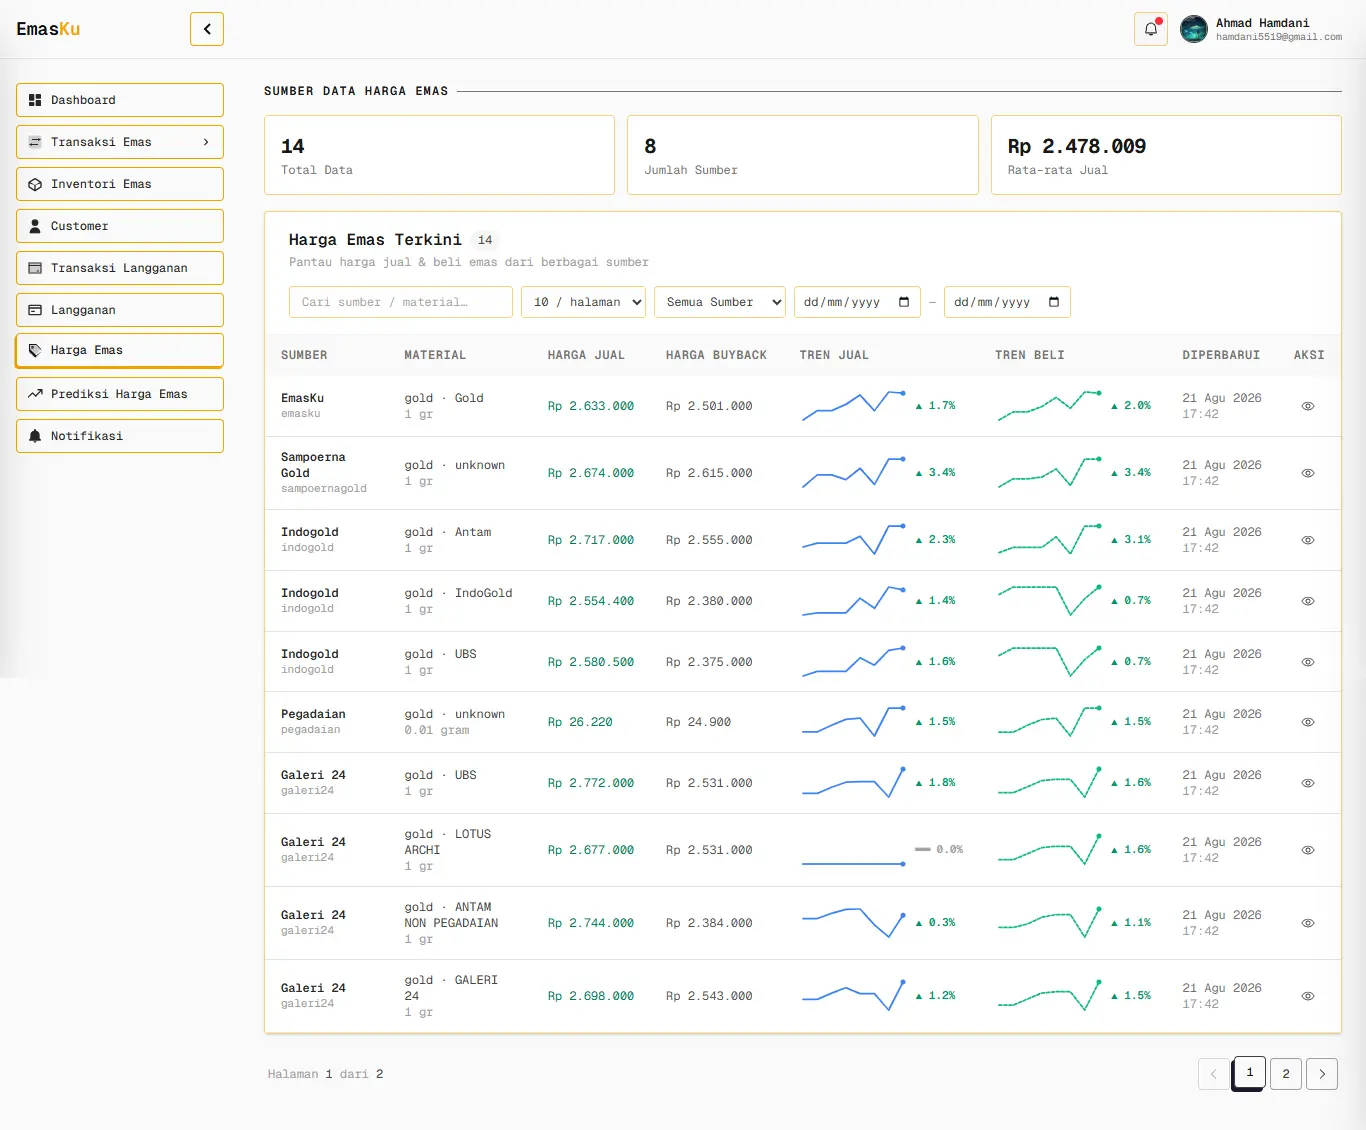Select the Harga Emas sidebar item
1366x1130 pixels.
120,351
